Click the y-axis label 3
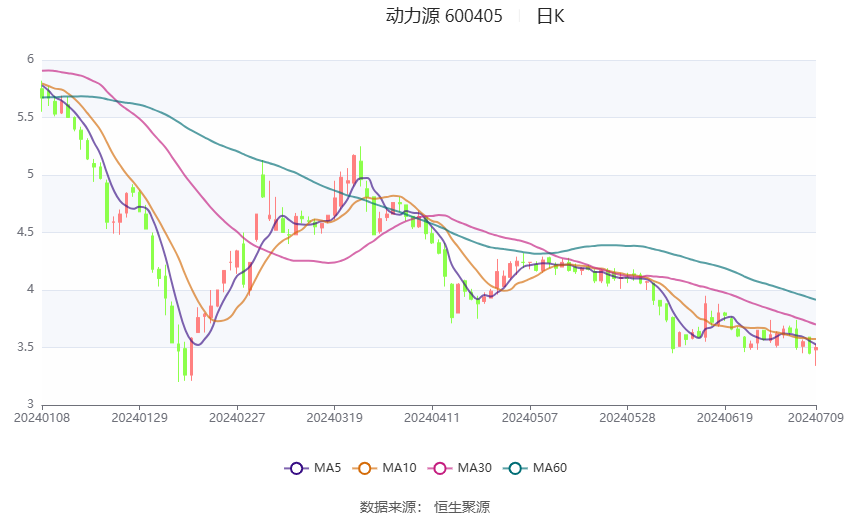 point(30,404)
